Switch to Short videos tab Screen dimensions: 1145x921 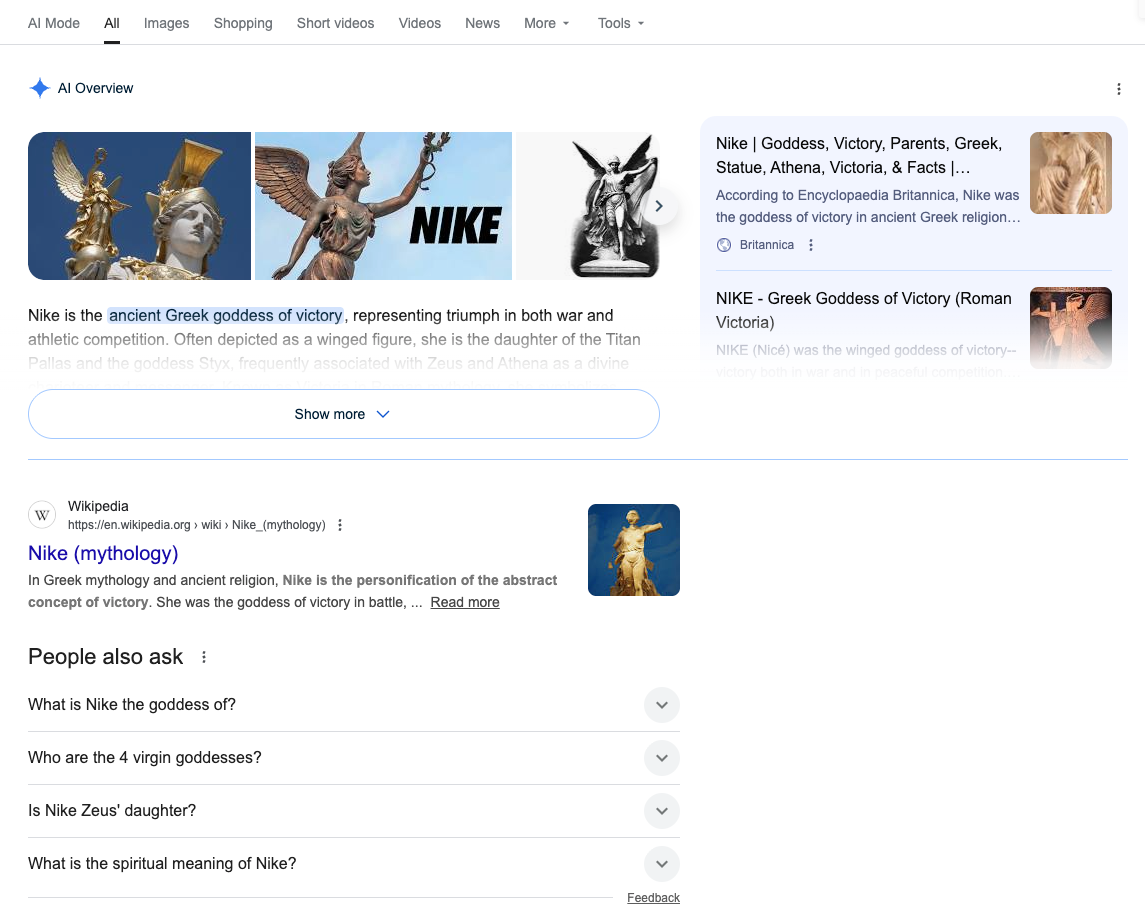pyautogui.click(x=335, y=23)
